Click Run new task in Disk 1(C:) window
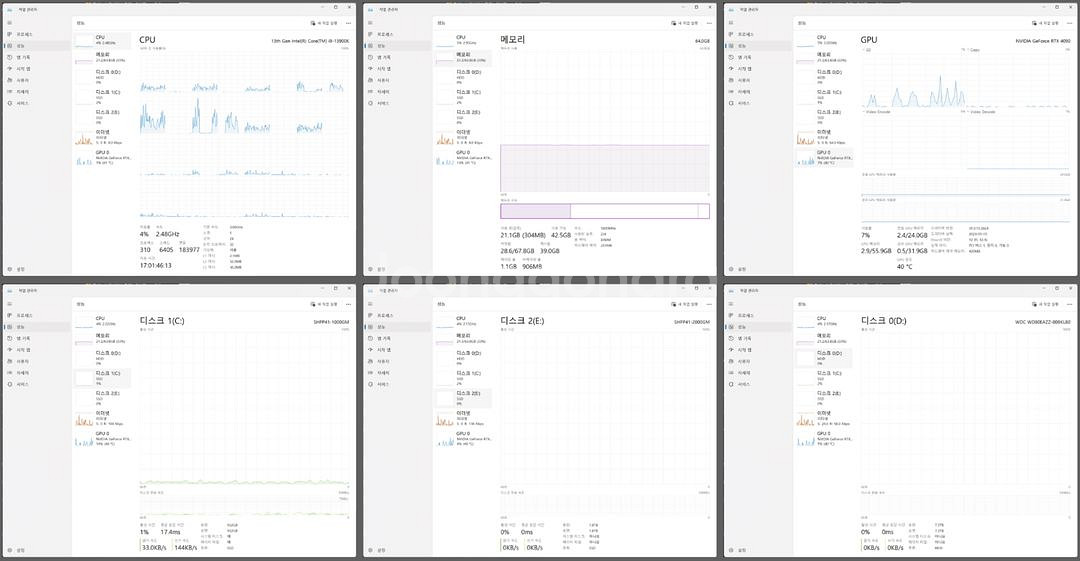The width and height of the screenshot is (1080, 561). click(324, 304)
